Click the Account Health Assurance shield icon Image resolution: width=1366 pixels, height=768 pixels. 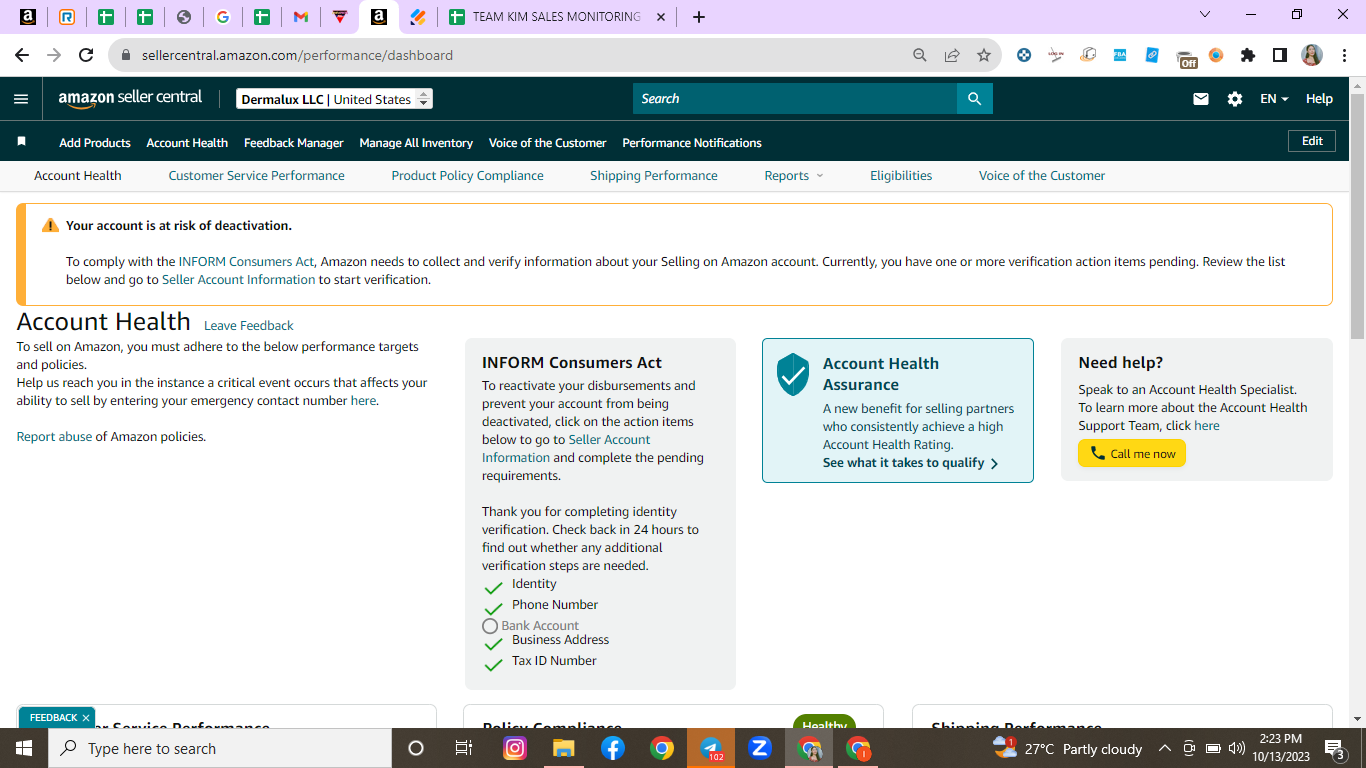pos(793,374)
